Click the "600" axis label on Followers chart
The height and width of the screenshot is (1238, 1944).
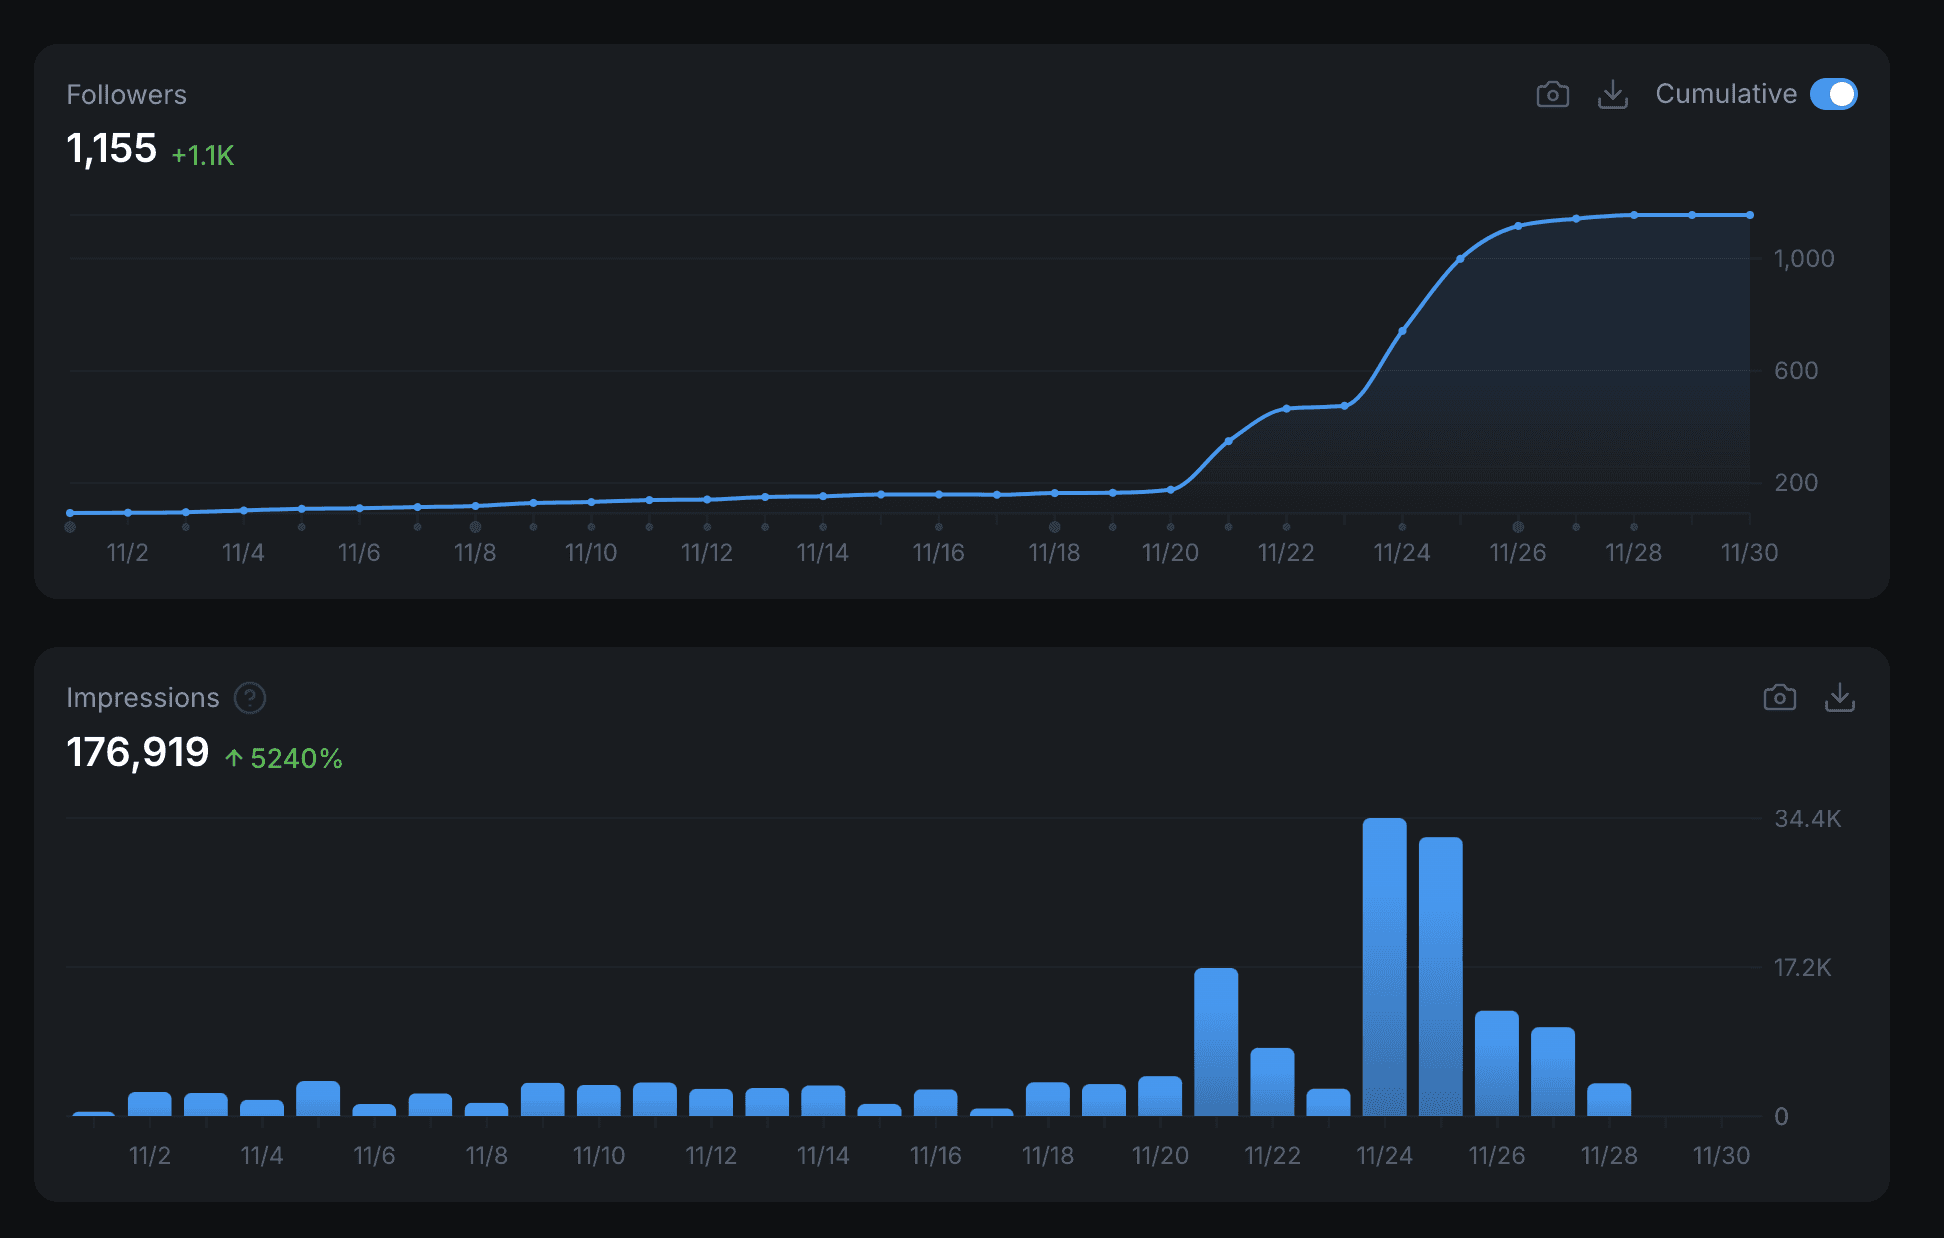coord(1796,371)
